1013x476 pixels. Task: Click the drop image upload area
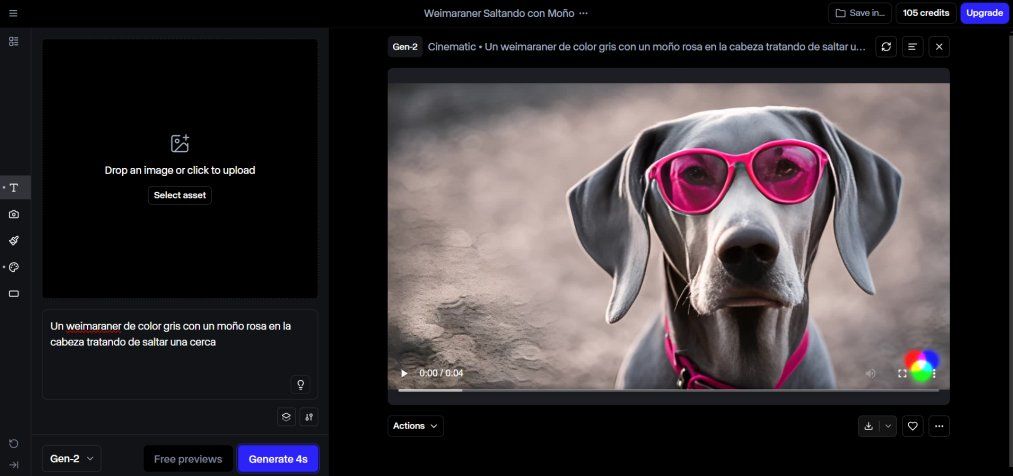(180, 169)
